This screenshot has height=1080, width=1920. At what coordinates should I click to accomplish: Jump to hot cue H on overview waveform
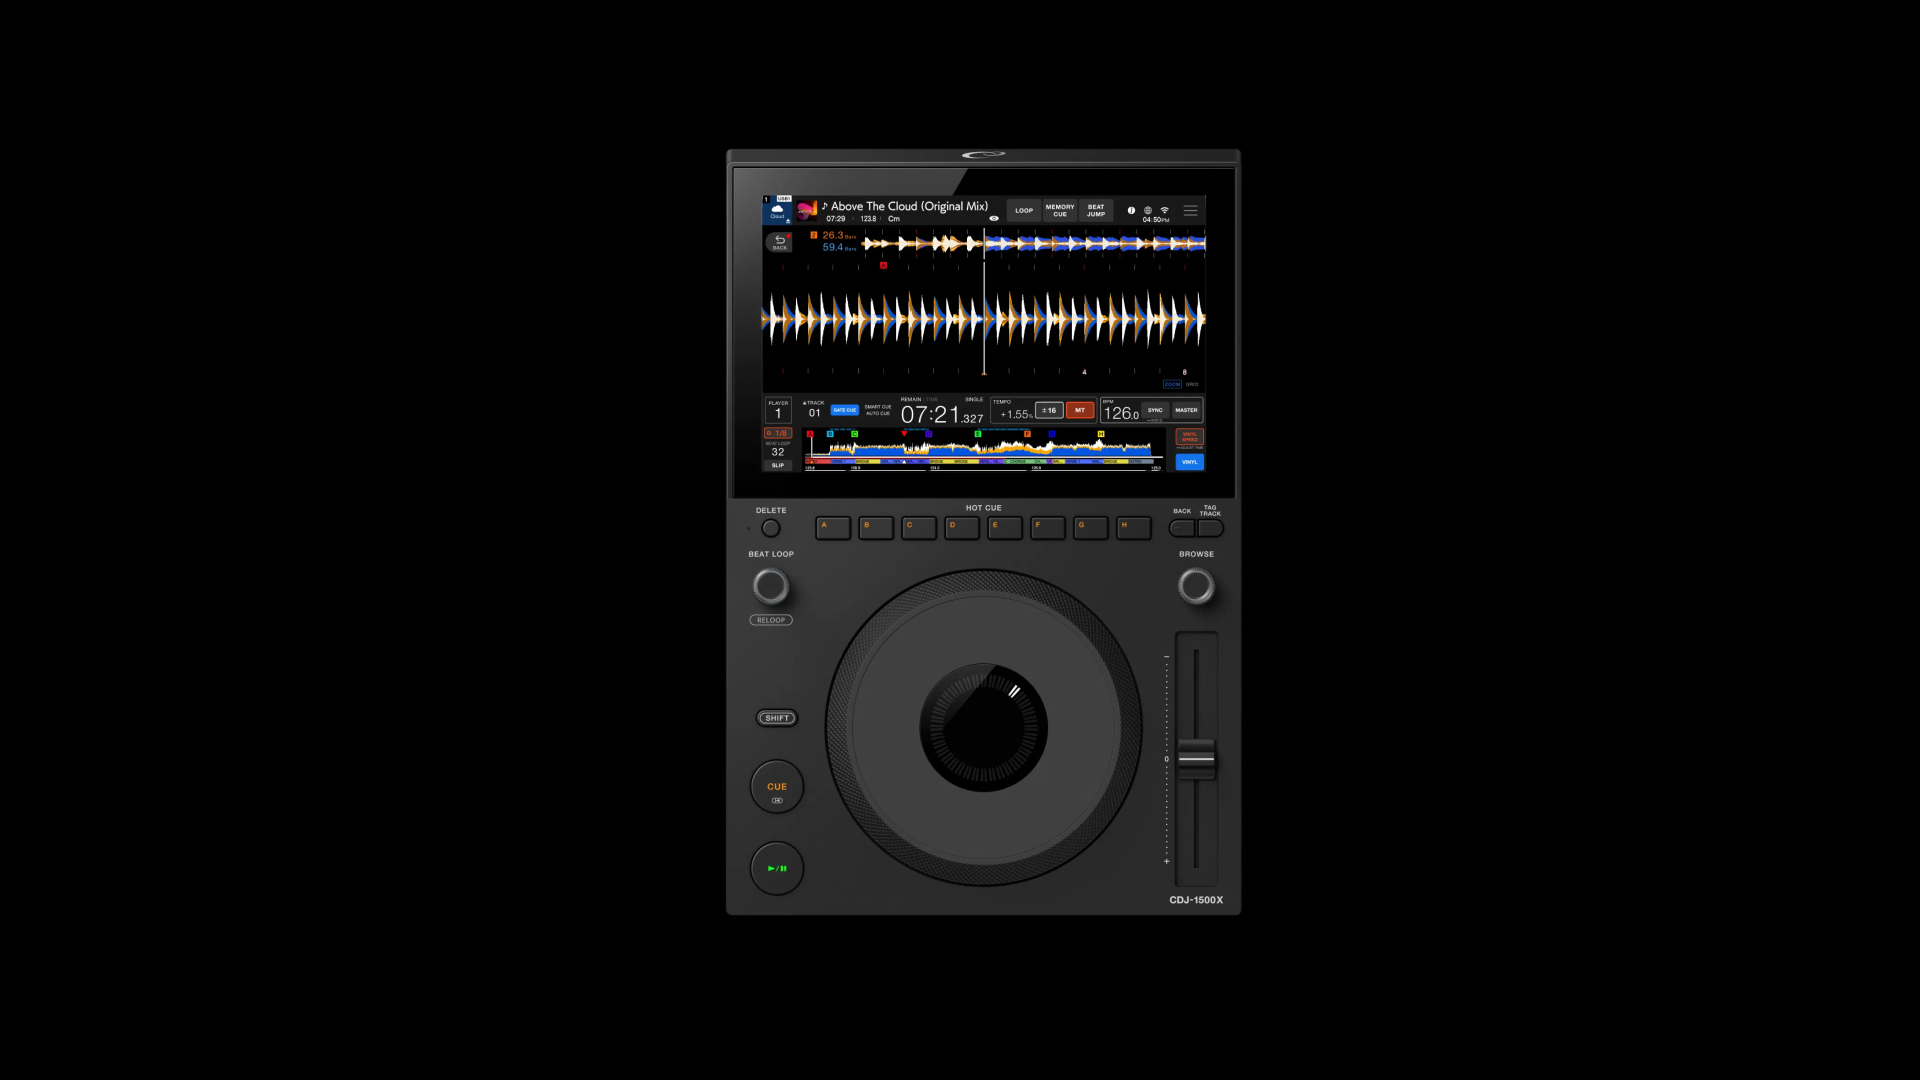1101,434
